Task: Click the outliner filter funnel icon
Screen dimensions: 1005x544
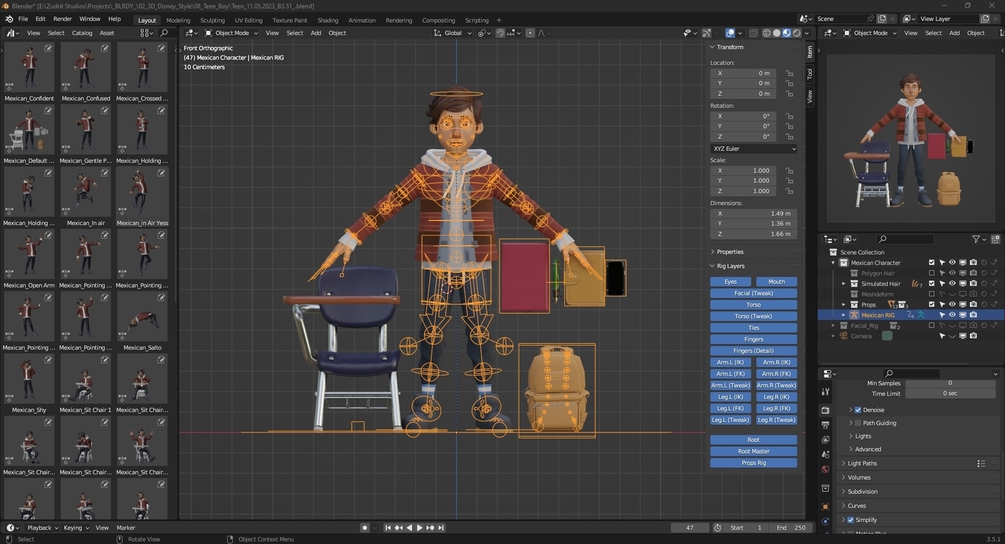Action: (x=976, y=239)
